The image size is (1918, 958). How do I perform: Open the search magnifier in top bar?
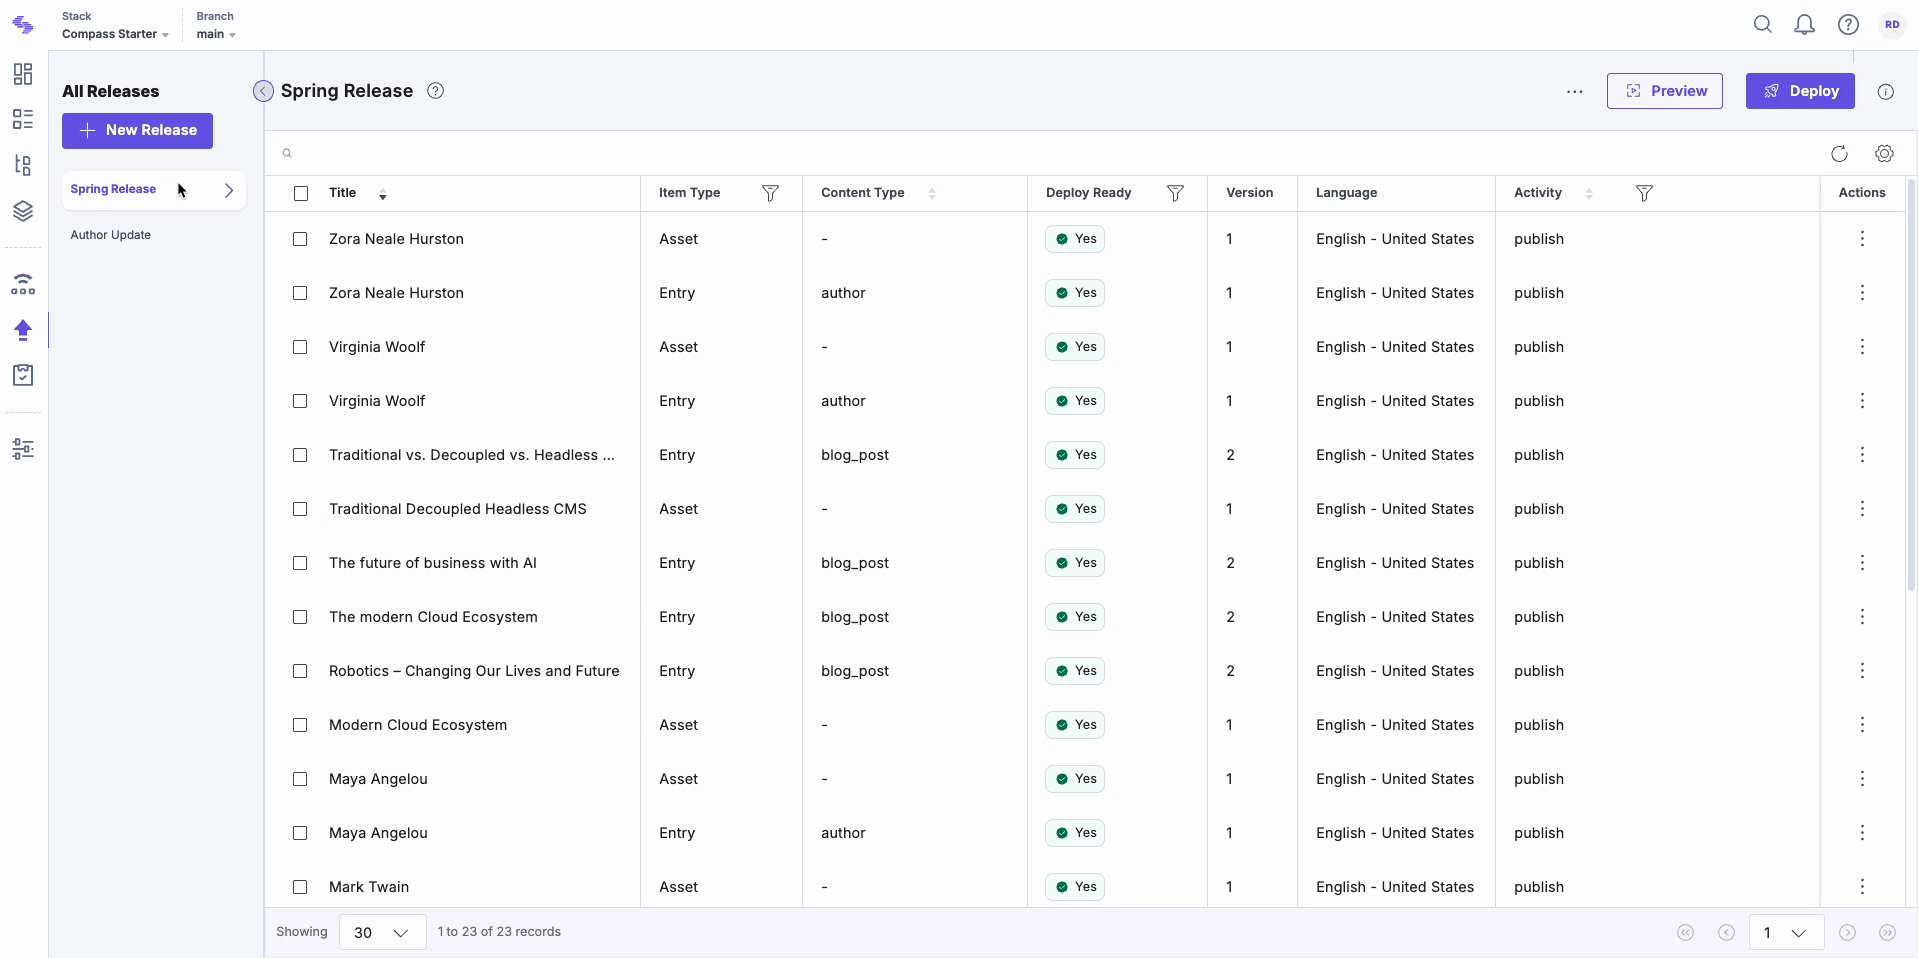1762,25
